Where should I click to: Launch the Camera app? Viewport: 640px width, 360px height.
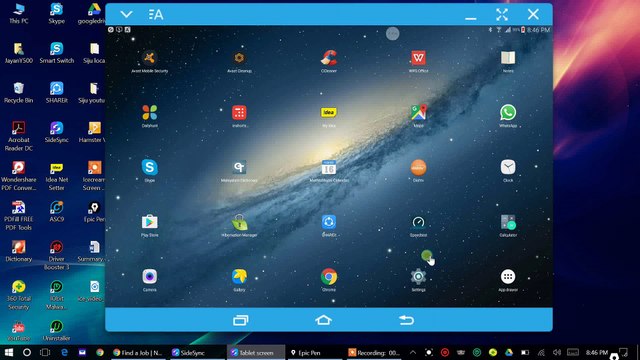pos(149,277)
